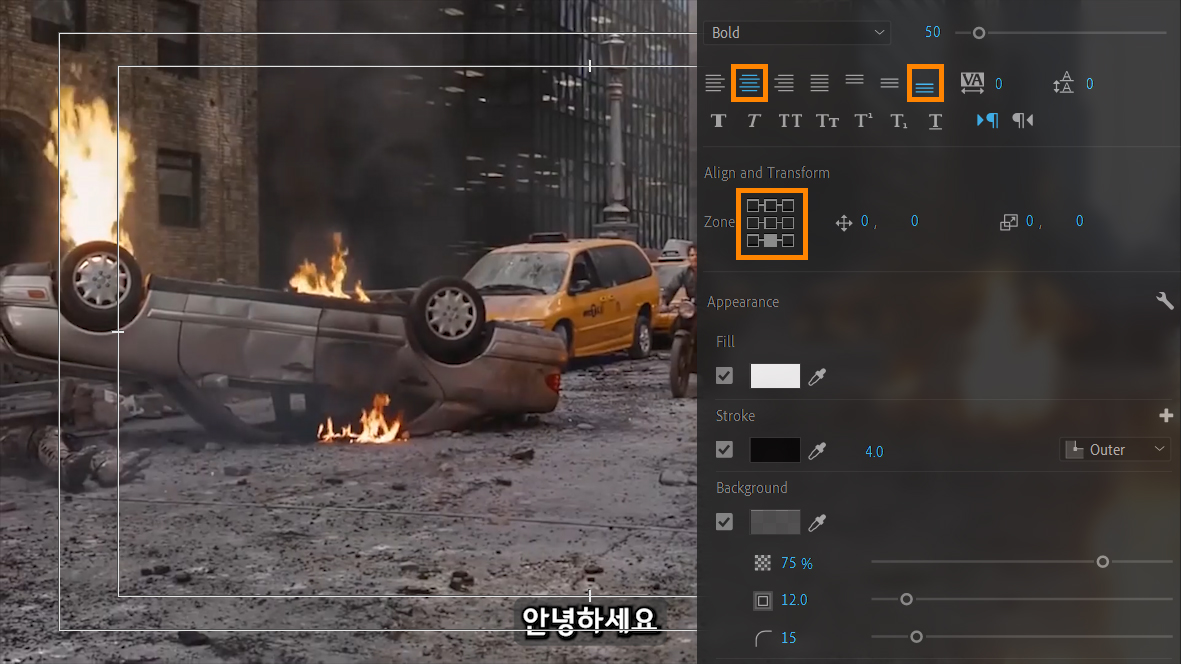The height and width of the screenshot is (664, 1181).
Task: Pick Background color with eyedropper
Action: click(817, 522)
